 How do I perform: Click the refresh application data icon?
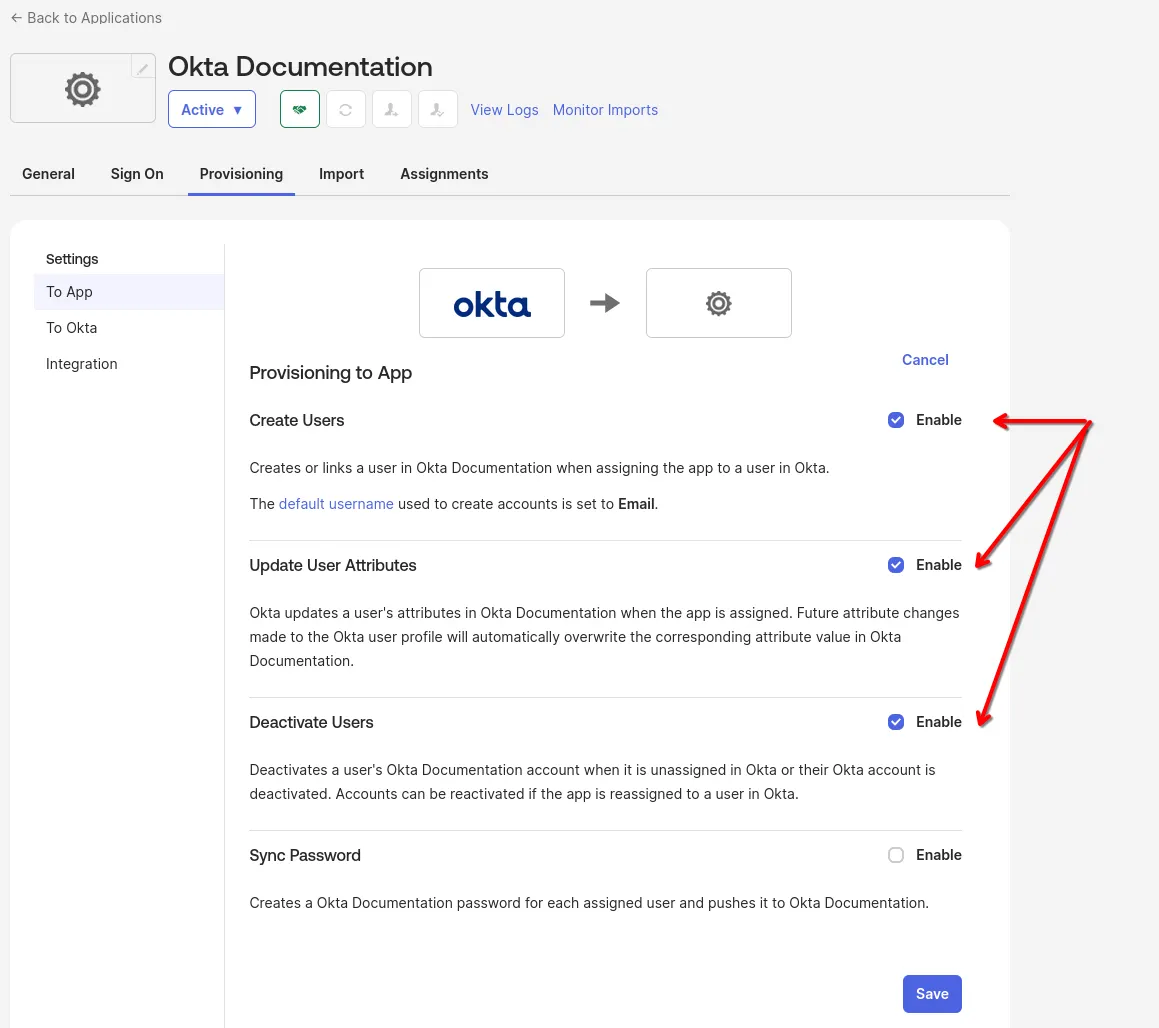(x=346, y=109)
